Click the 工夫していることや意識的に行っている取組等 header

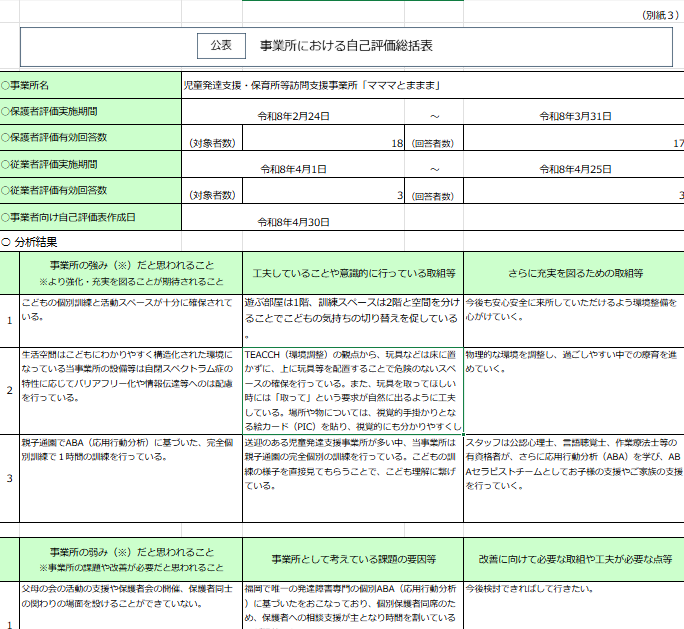click(x=353, y=272)
